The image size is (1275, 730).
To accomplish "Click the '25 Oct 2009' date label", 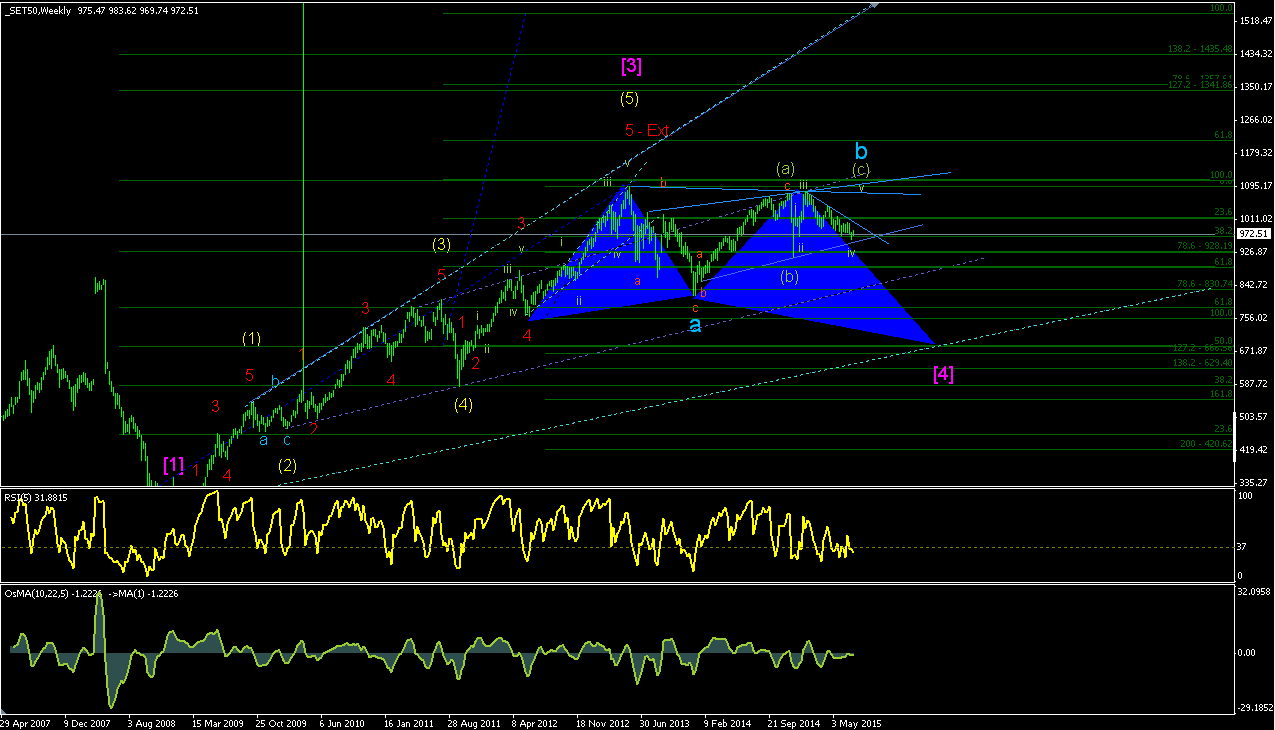I will click(x=280, y=722).
